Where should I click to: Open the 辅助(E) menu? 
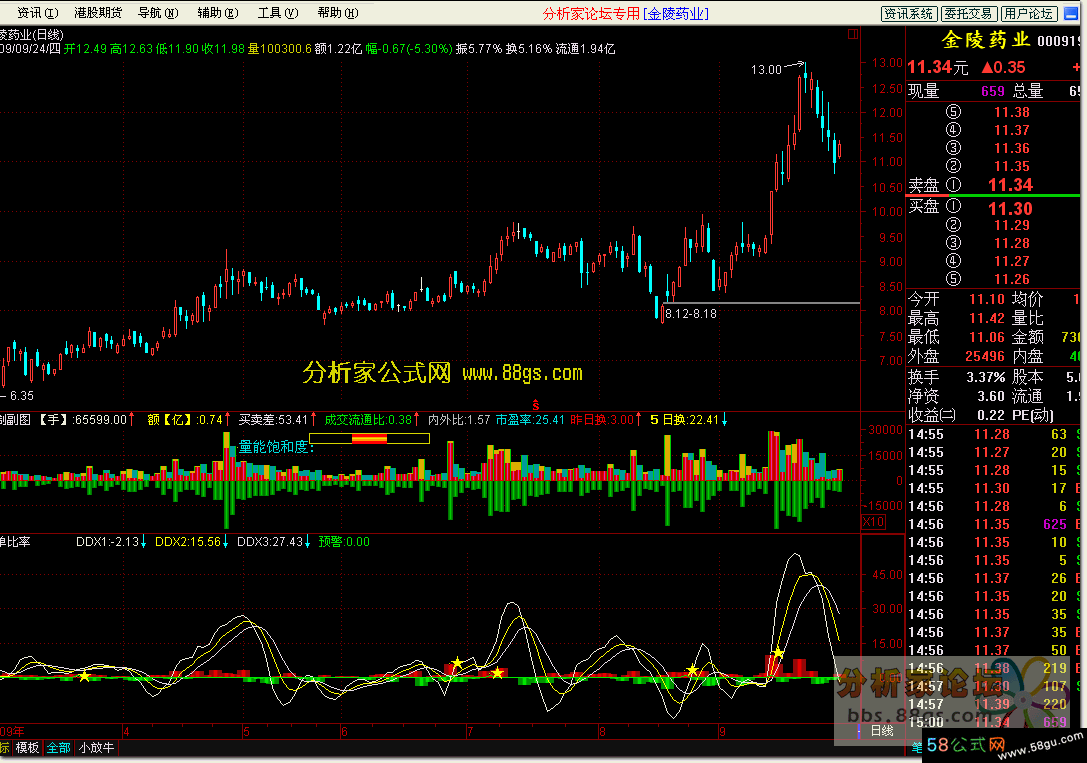[x=218, y=13]
